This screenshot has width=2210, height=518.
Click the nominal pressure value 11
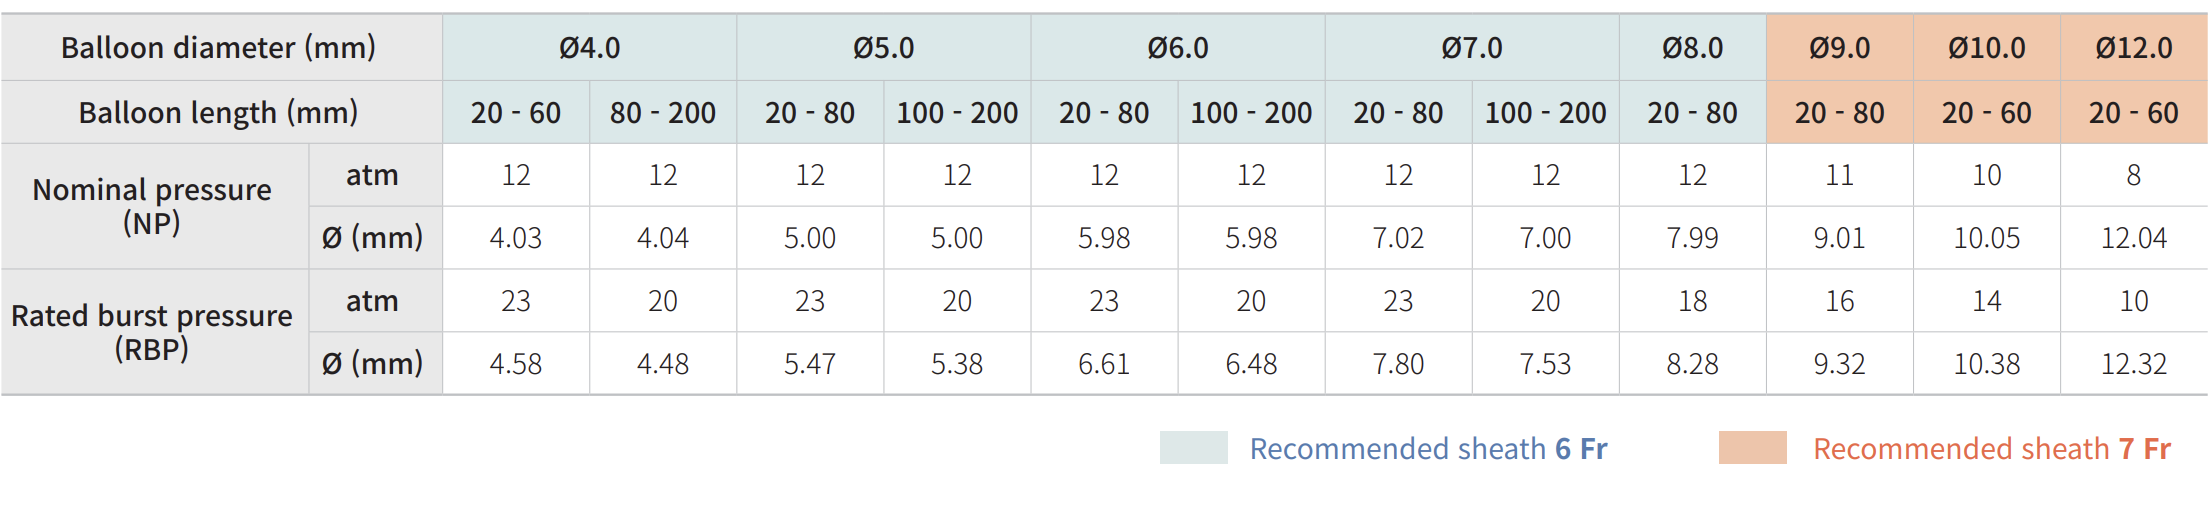[1839, 175]
